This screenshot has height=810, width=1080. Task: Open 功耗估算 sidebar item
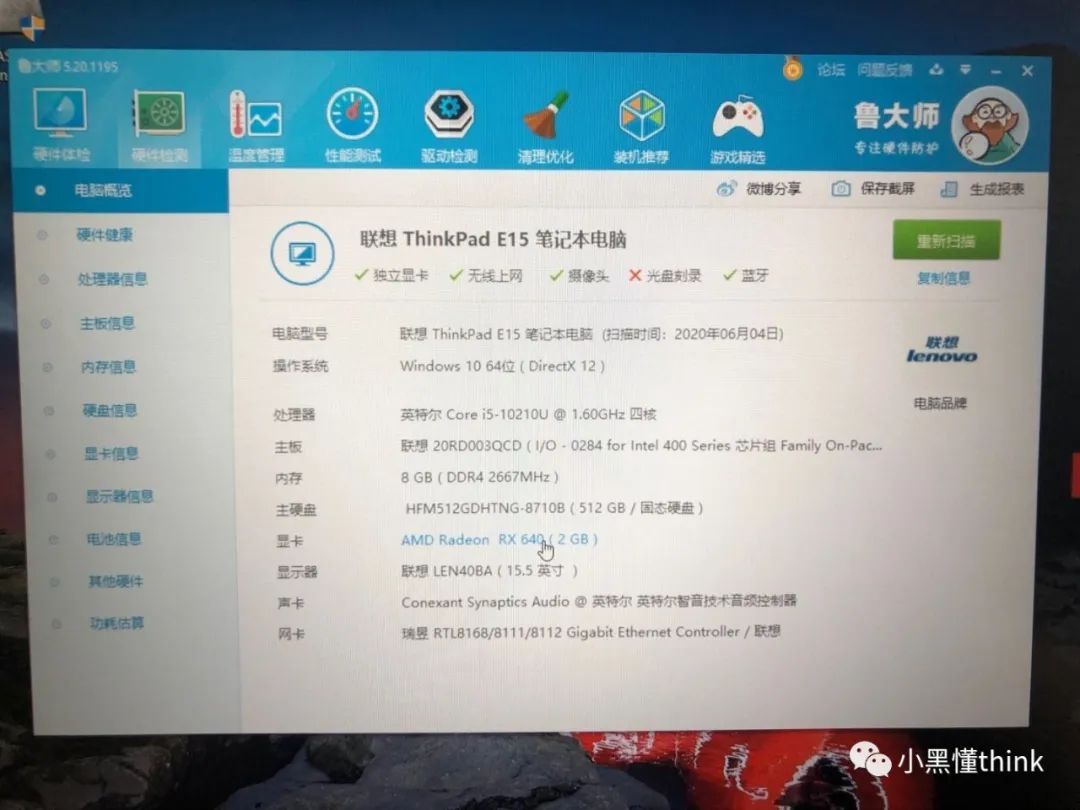117,623
